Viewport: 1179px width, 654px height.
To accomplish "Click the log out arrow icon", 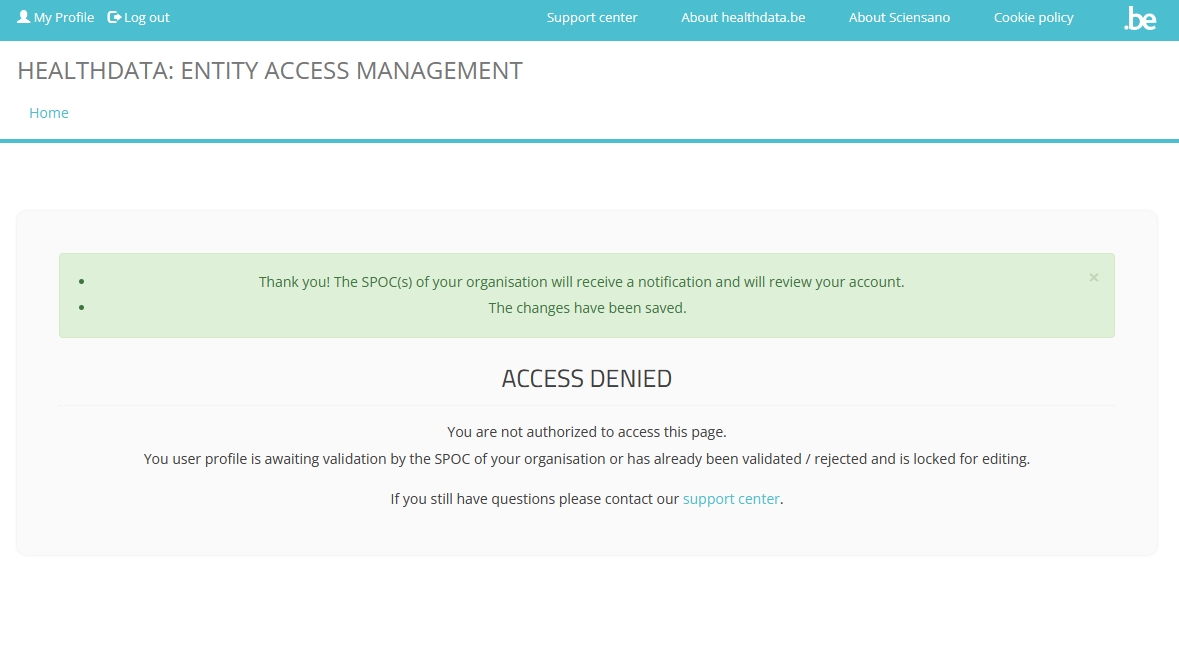I will (114, 17).
